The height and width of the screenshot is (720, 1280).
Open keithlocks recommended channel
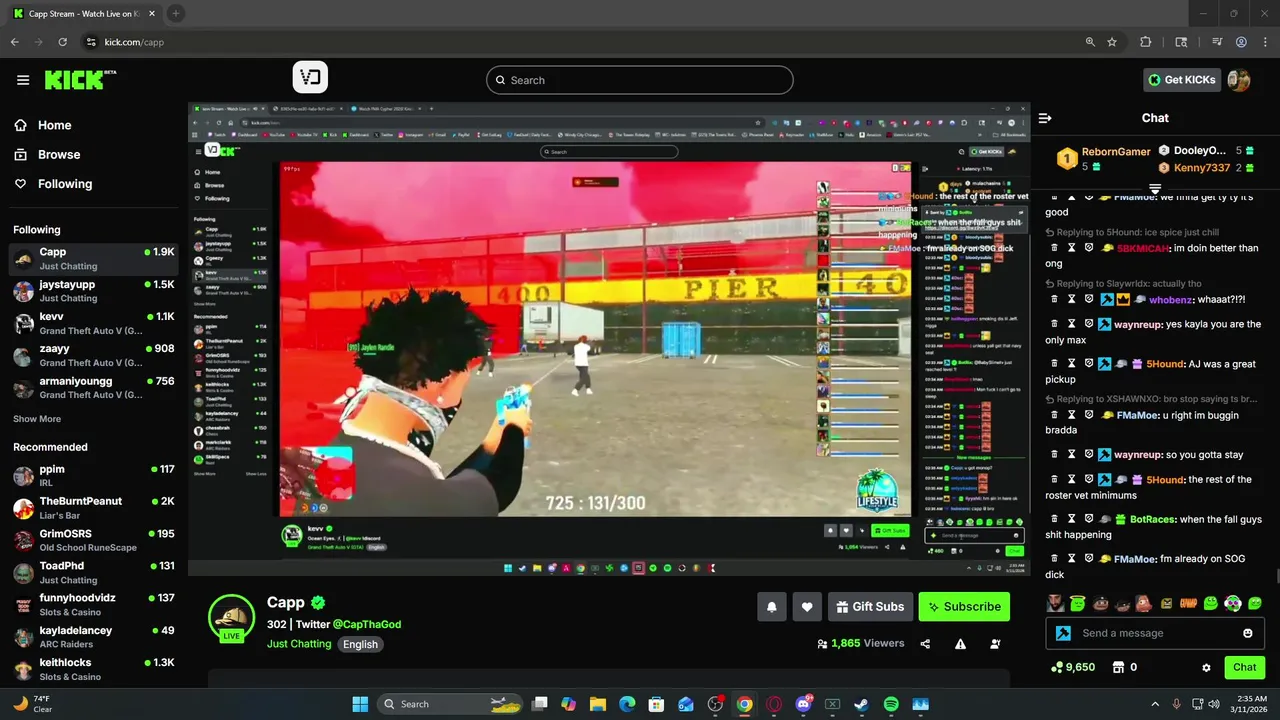click(x=93, y=669)
